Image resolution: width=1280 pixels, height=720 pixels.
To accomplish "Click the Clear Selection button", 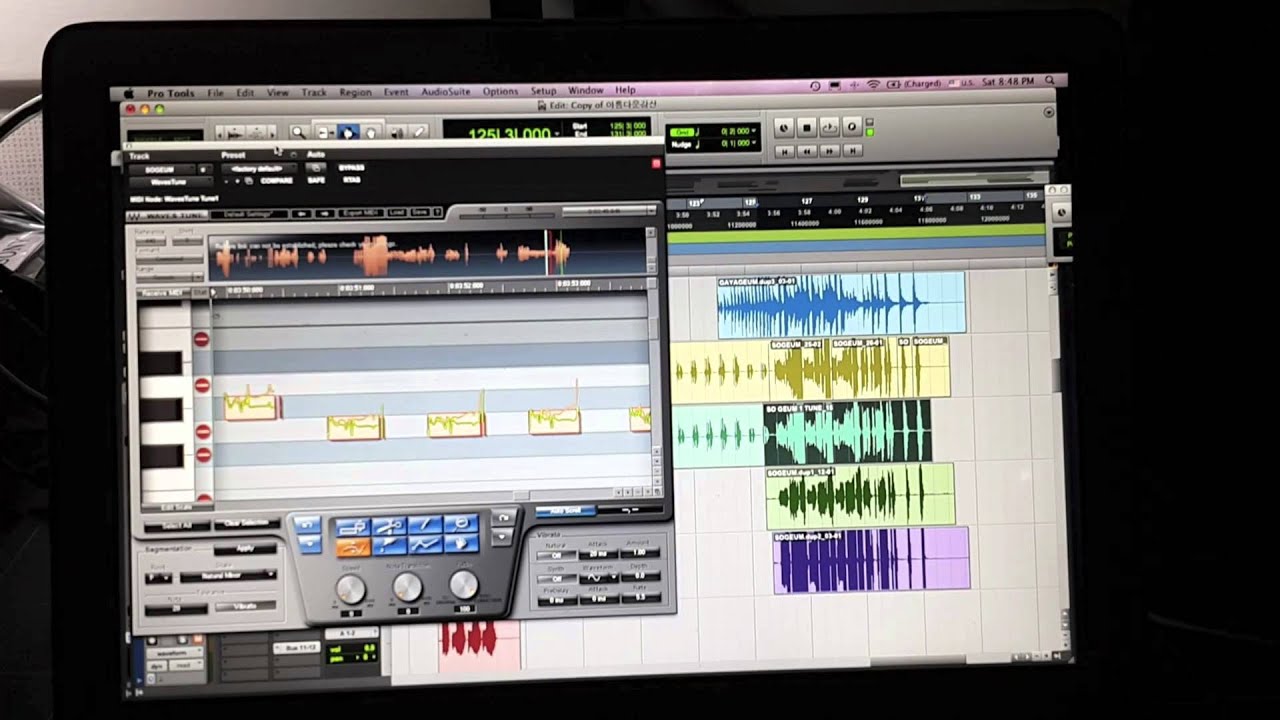I will click(x=247, y=523).
